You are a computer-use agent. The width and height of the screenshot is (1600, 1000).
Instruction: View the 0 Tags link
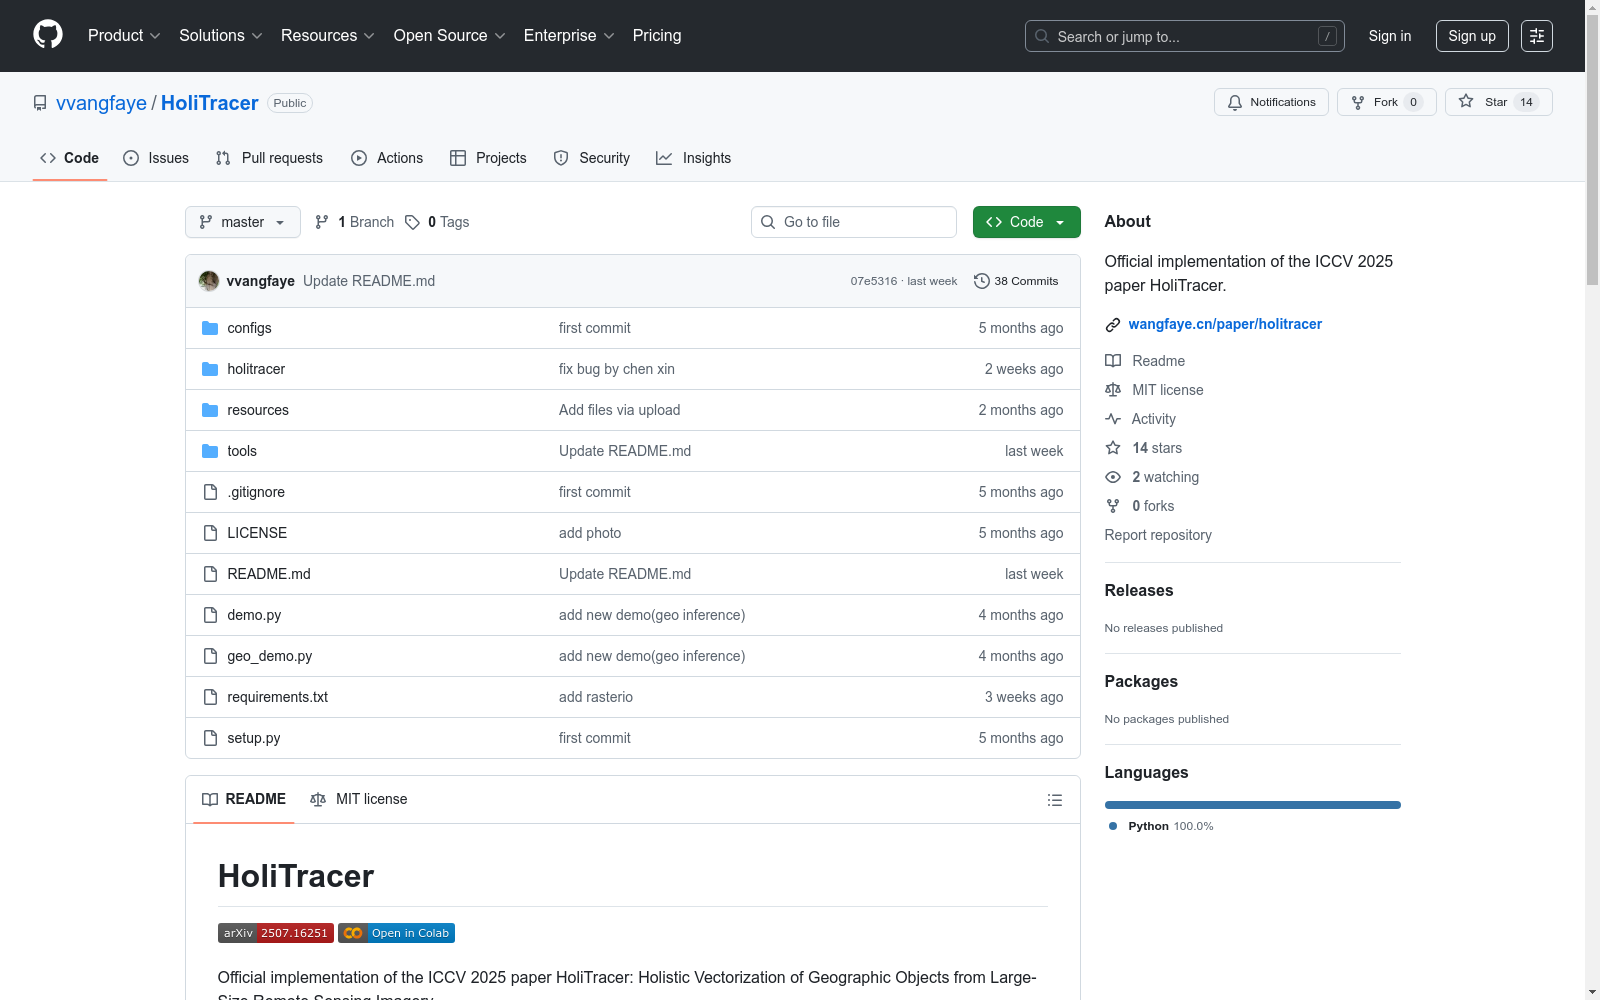coord(438,222)
